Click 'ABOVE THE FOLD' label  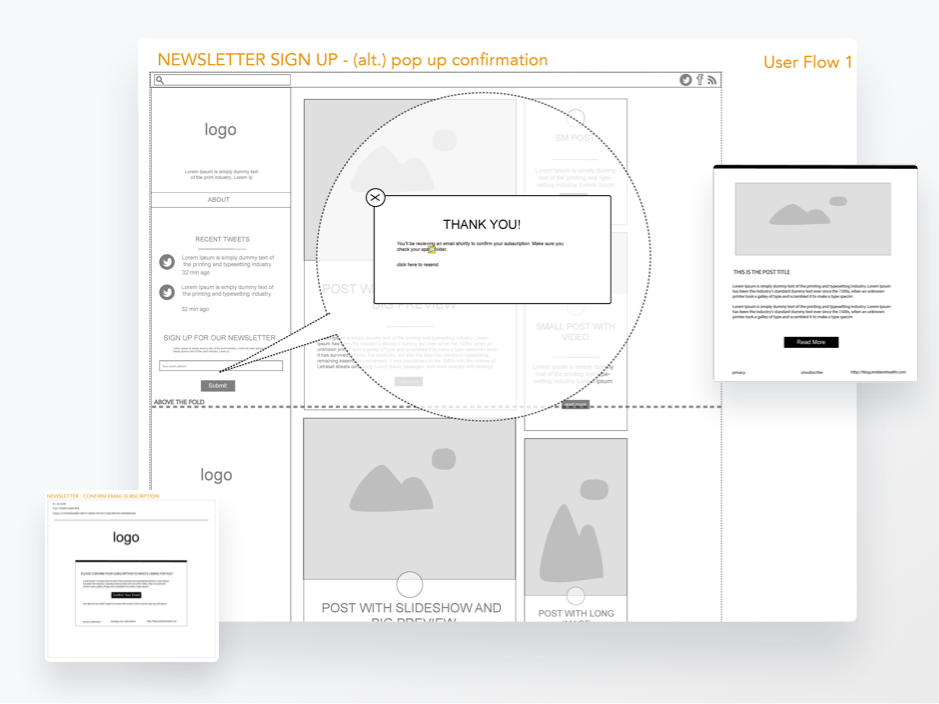point(179,402)
